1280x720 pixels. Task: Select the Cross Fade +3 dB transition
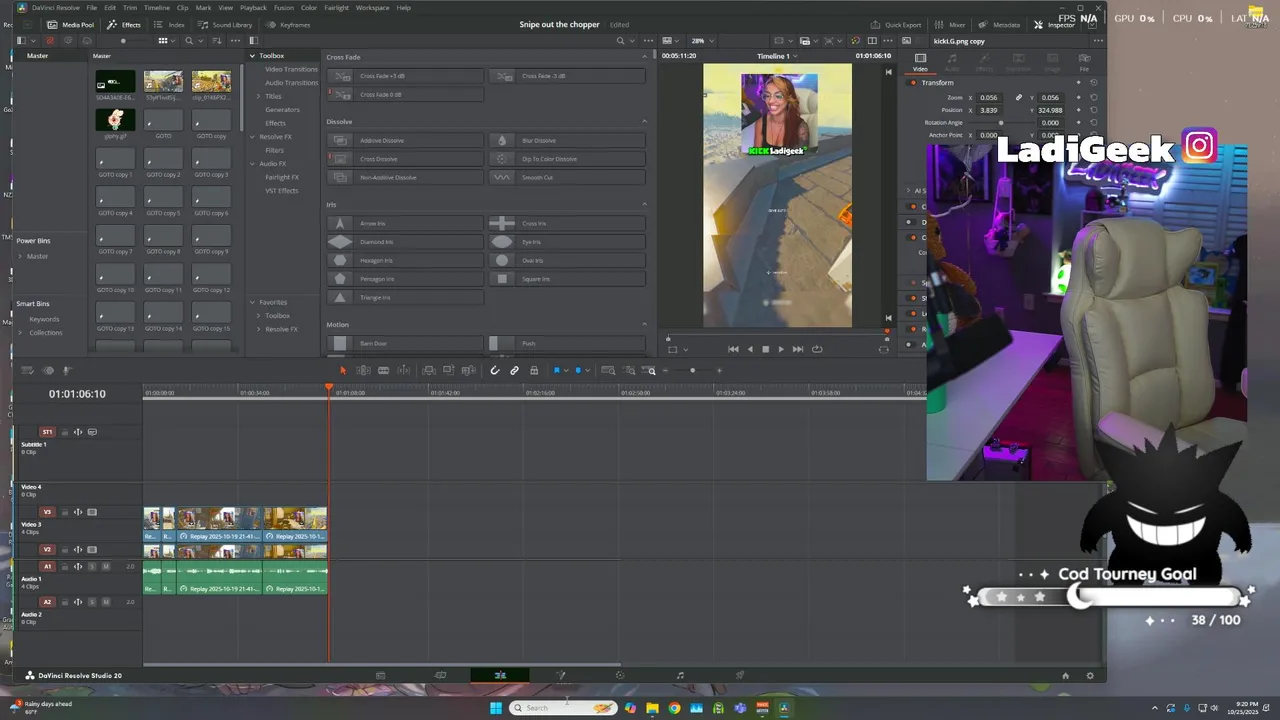click(x=406, y=76)
